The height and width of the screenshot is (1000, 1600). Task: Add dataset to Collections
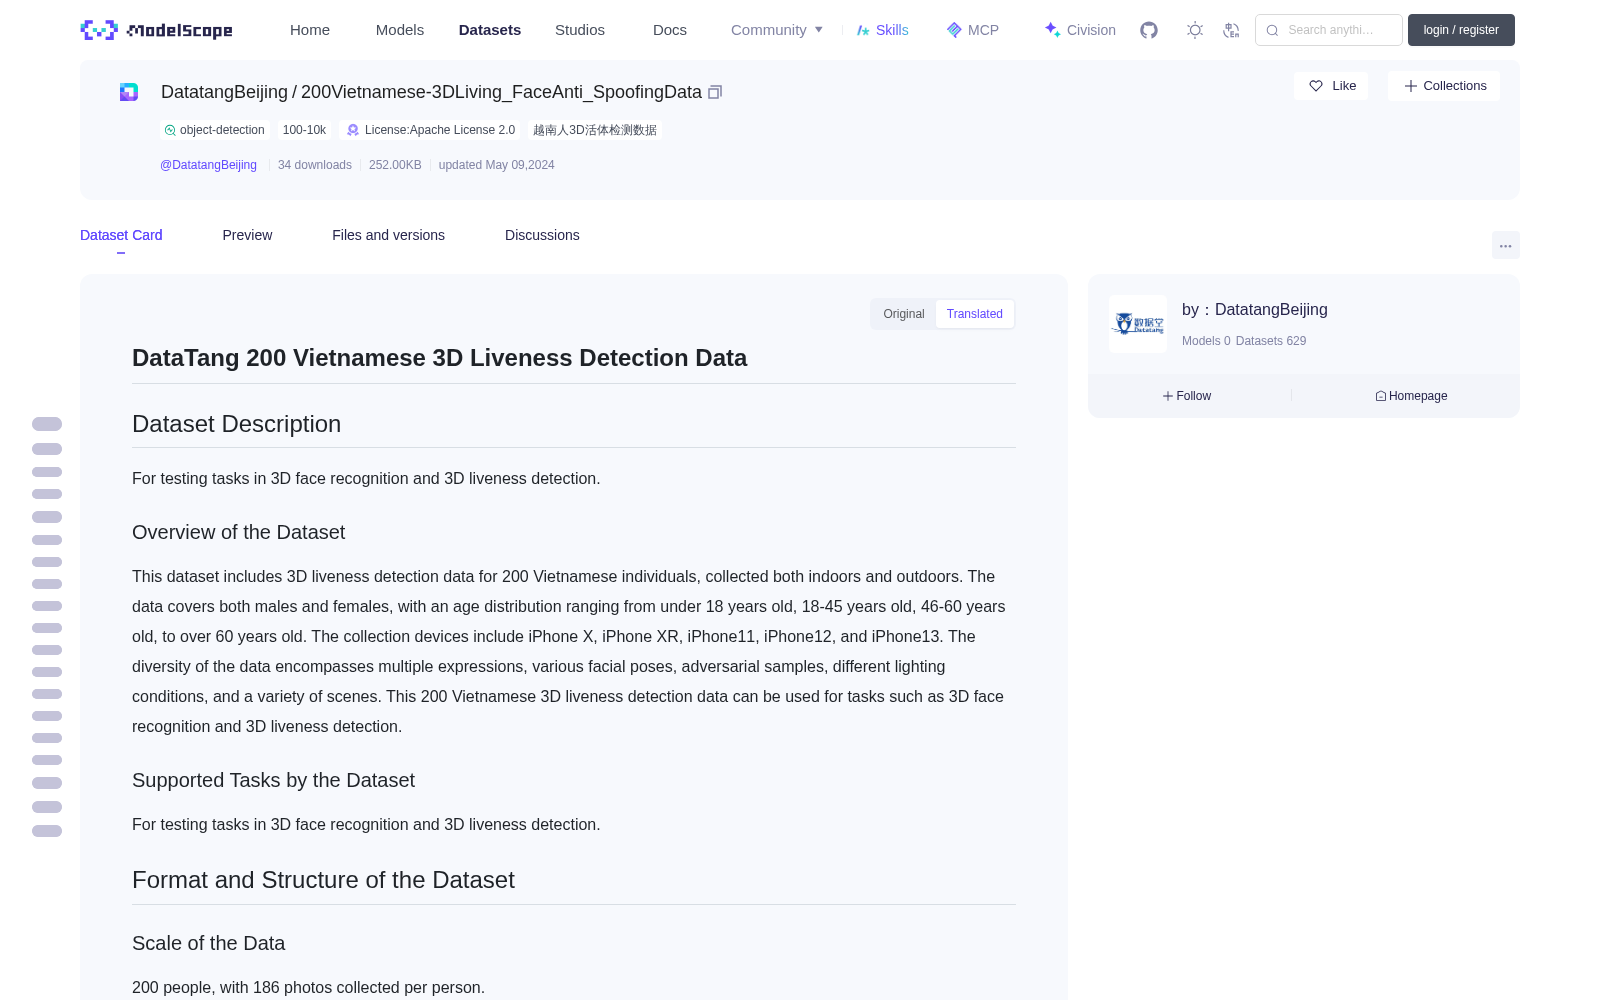pyautogui.click(x=1444, y=86)
